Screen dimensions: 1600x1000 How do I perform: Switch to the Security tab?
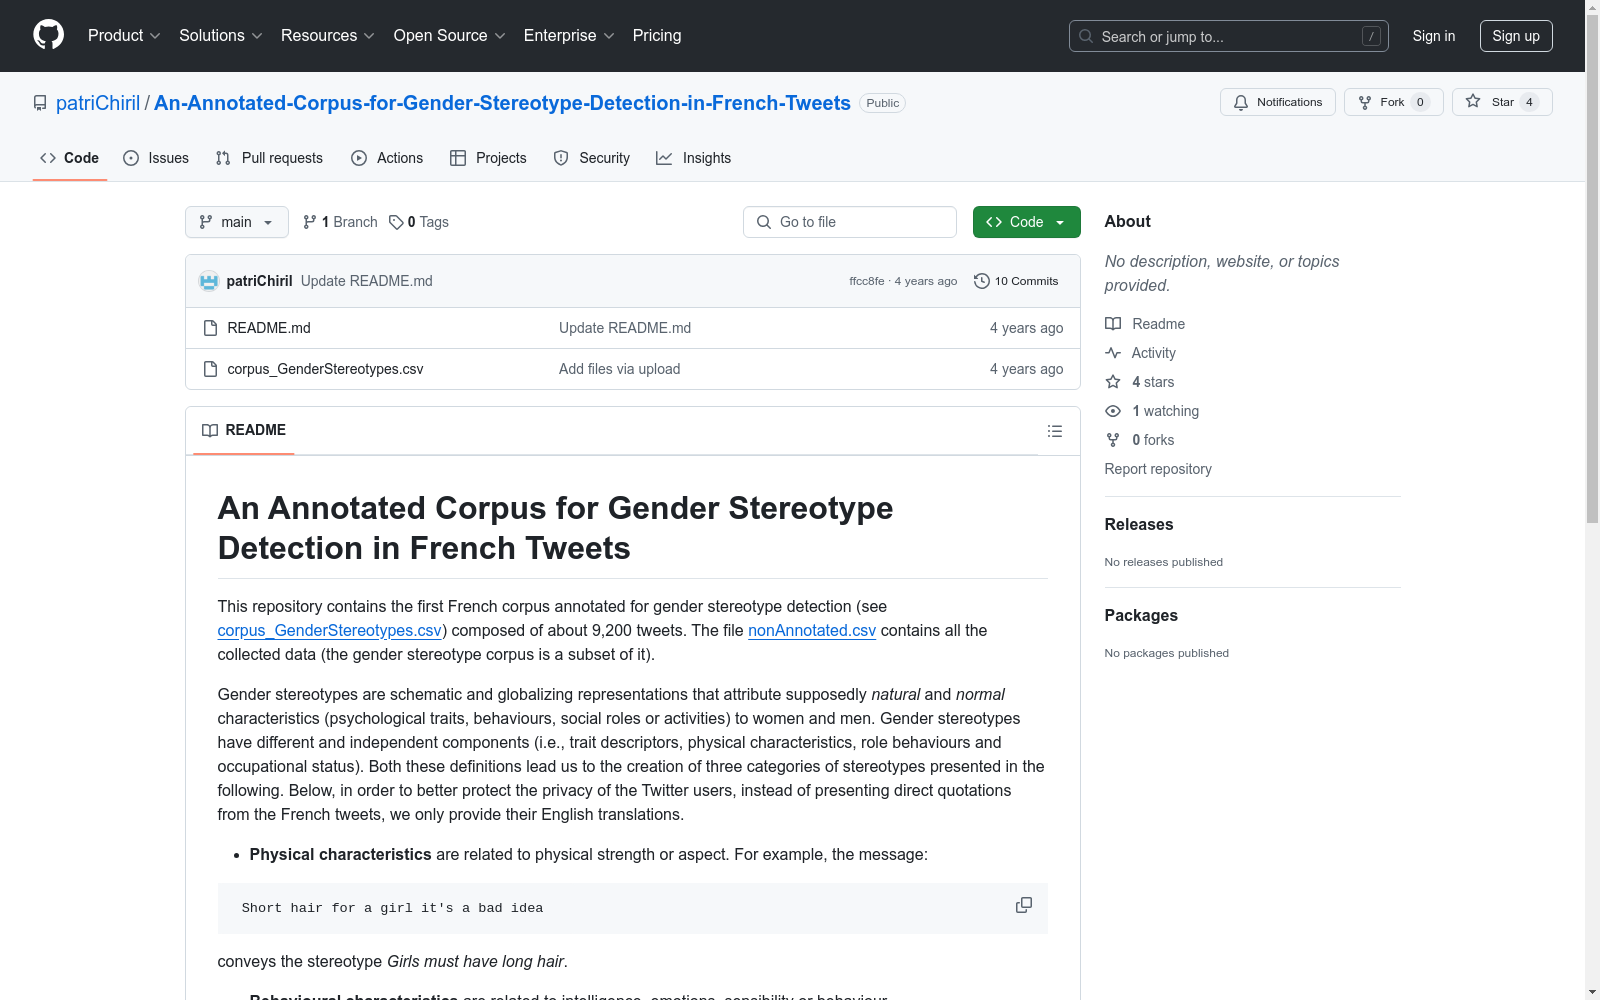click(x=592, y=158)
